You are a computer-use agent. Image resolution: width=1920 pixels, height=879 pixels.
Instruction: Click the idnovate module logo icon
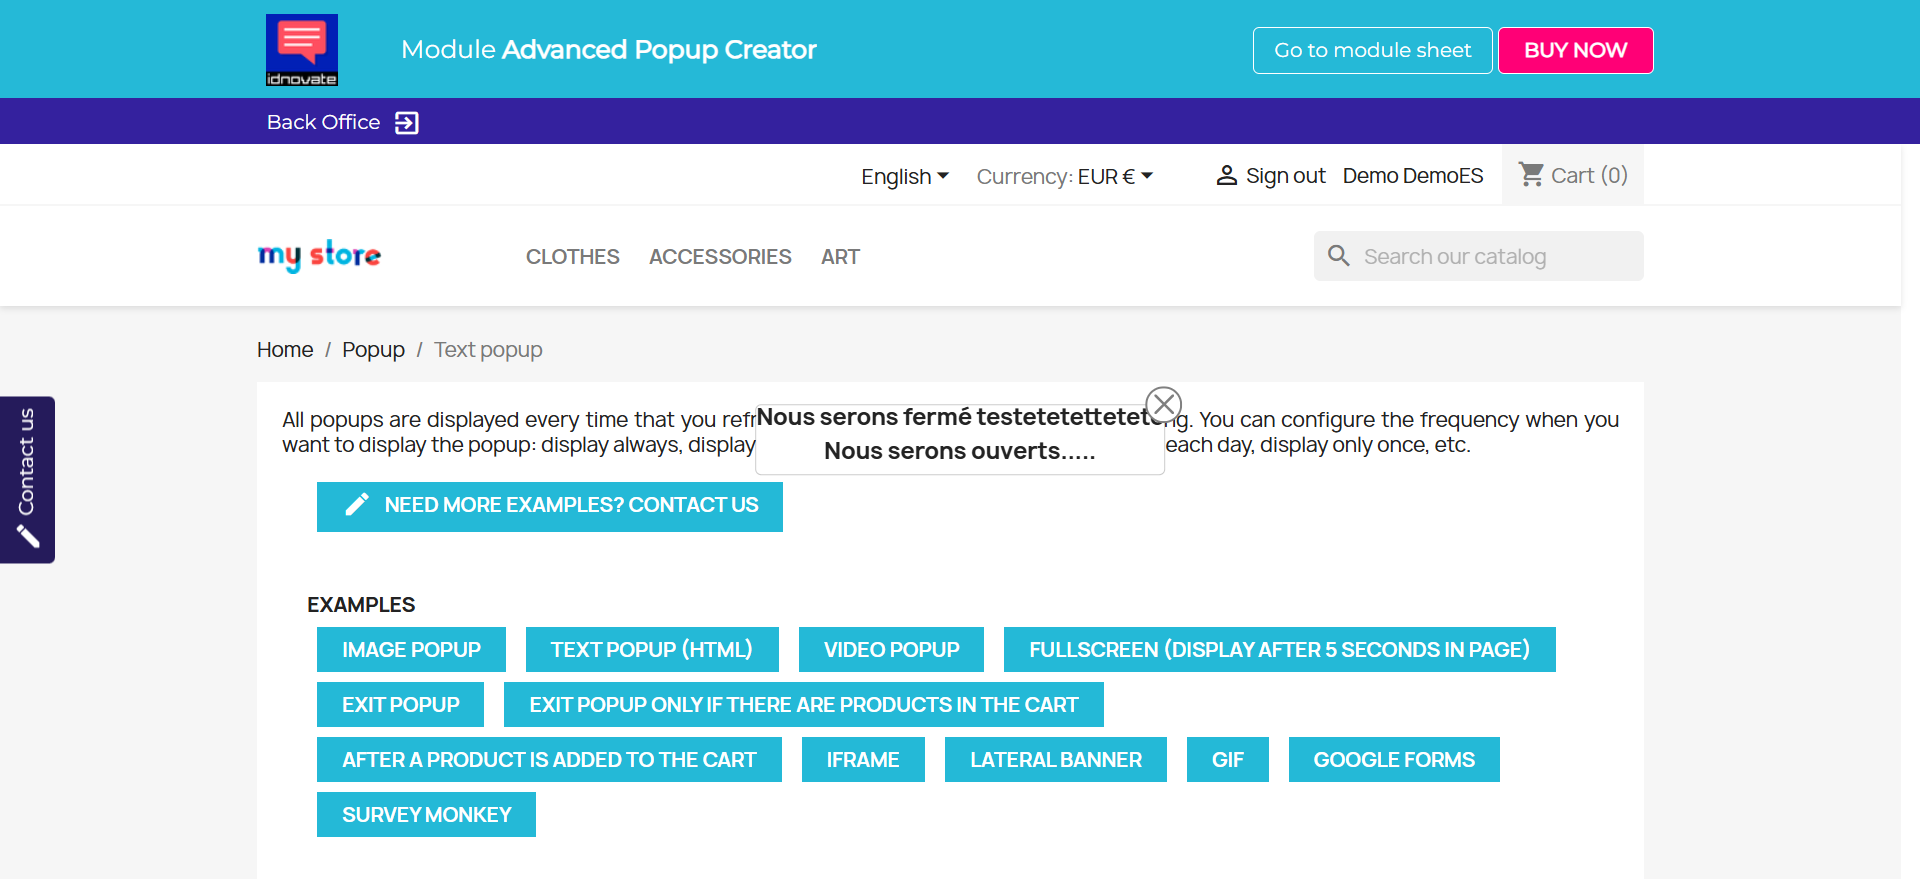[x=301, y=50]
